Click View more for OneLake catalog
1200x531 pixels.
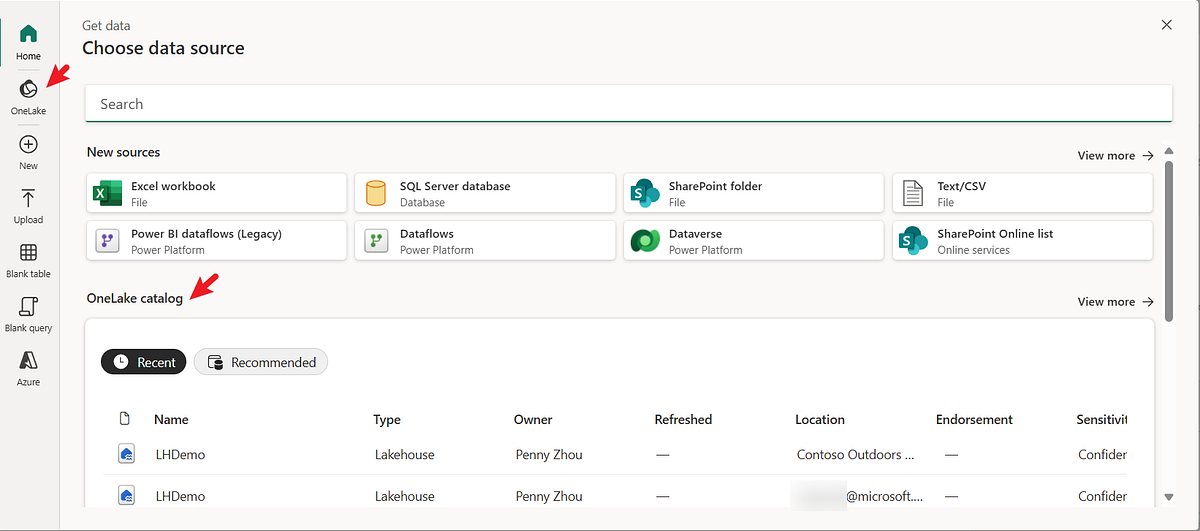tap(1115, 302)
